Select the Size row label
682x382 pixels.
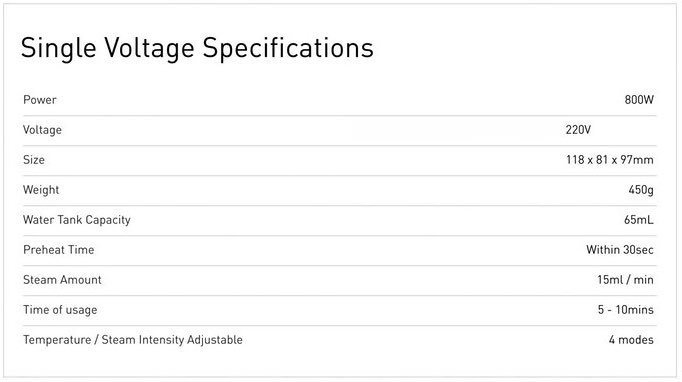[33, 160]
